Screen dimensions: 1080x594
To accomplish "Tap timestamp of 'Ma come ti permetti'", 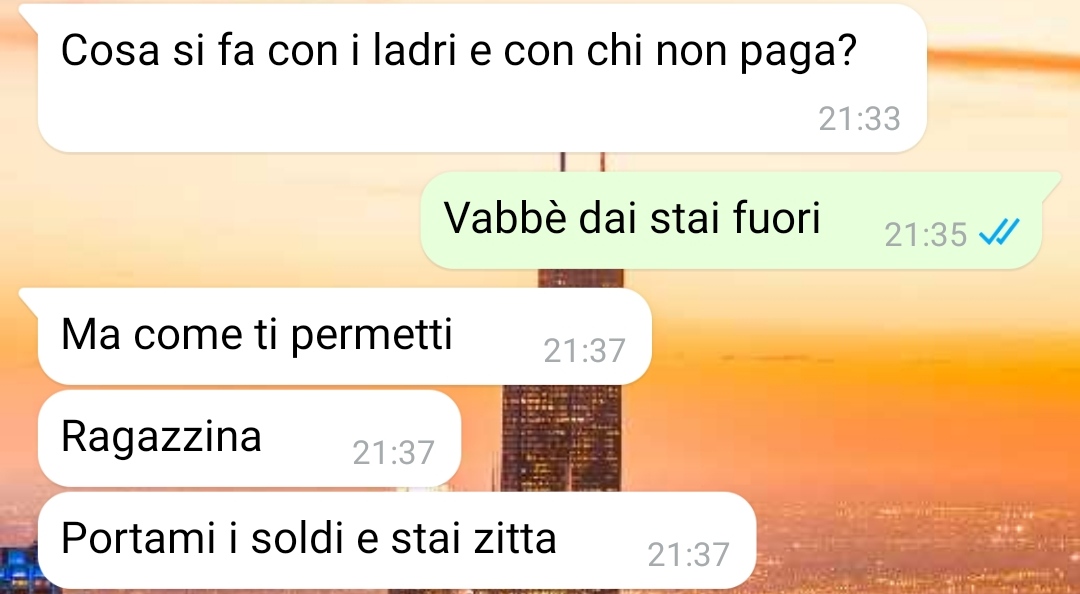I will click(x=584, y=351).
